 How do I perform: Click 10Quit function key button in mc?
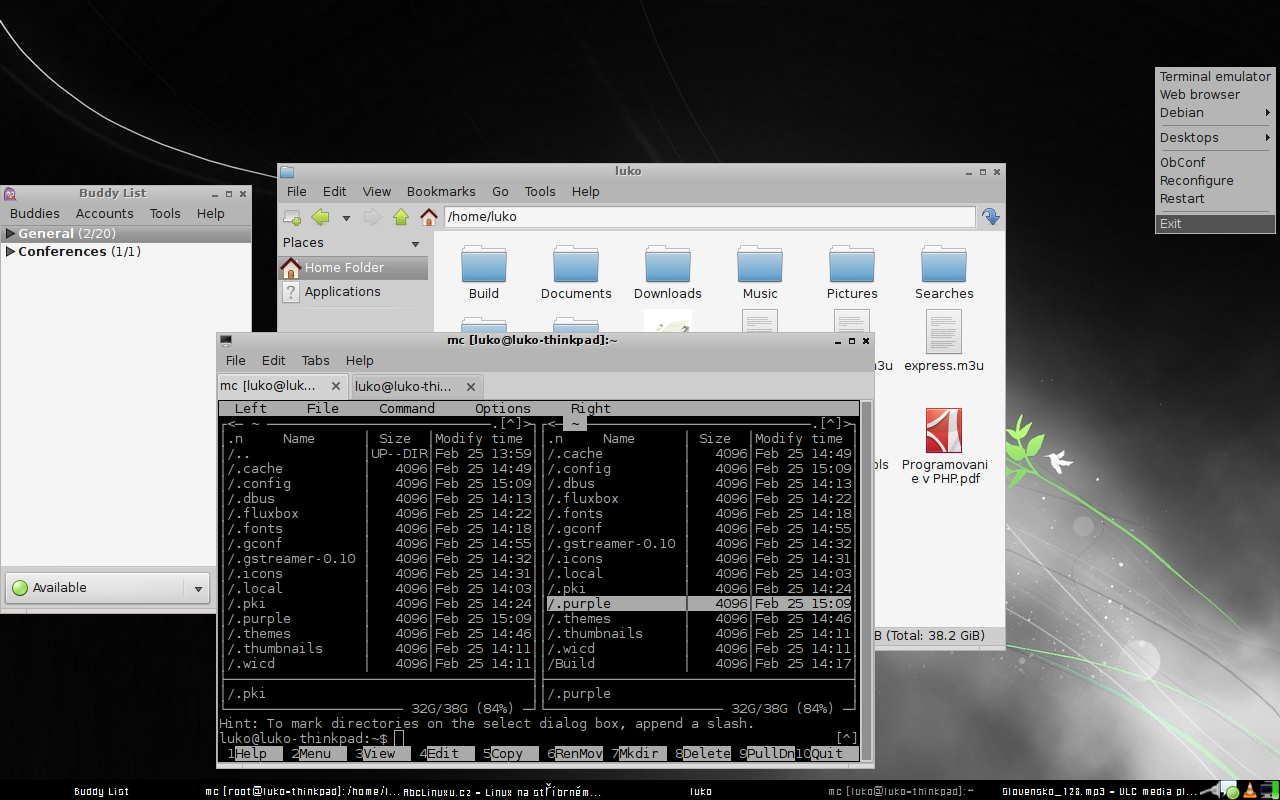(x=827, y=754)
